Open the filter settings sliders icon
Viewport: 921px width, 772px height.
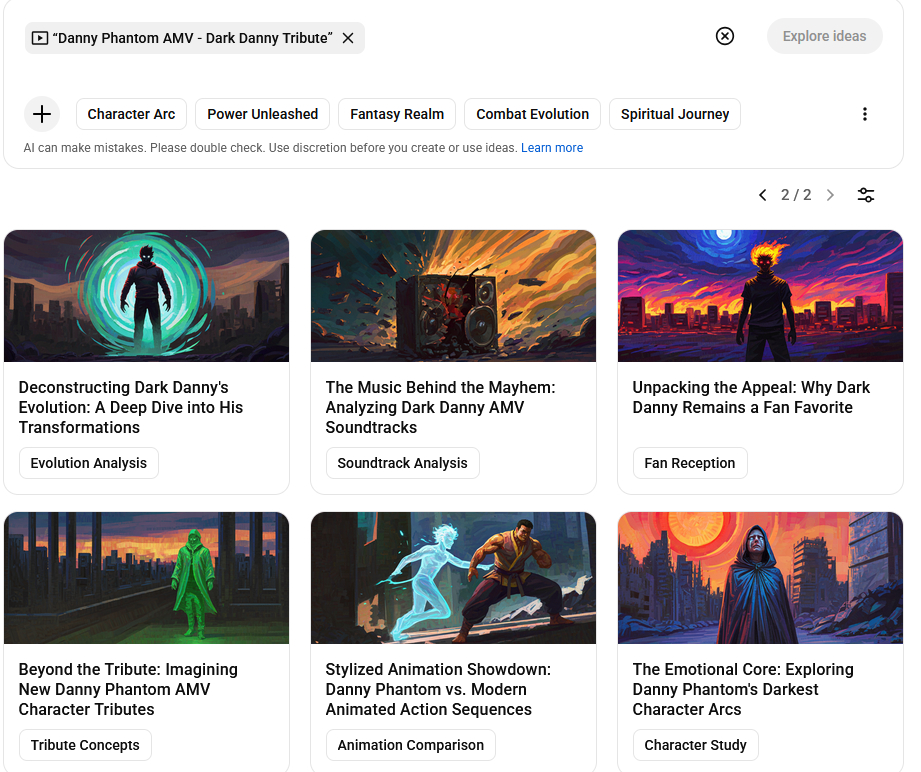click(866, 195)
